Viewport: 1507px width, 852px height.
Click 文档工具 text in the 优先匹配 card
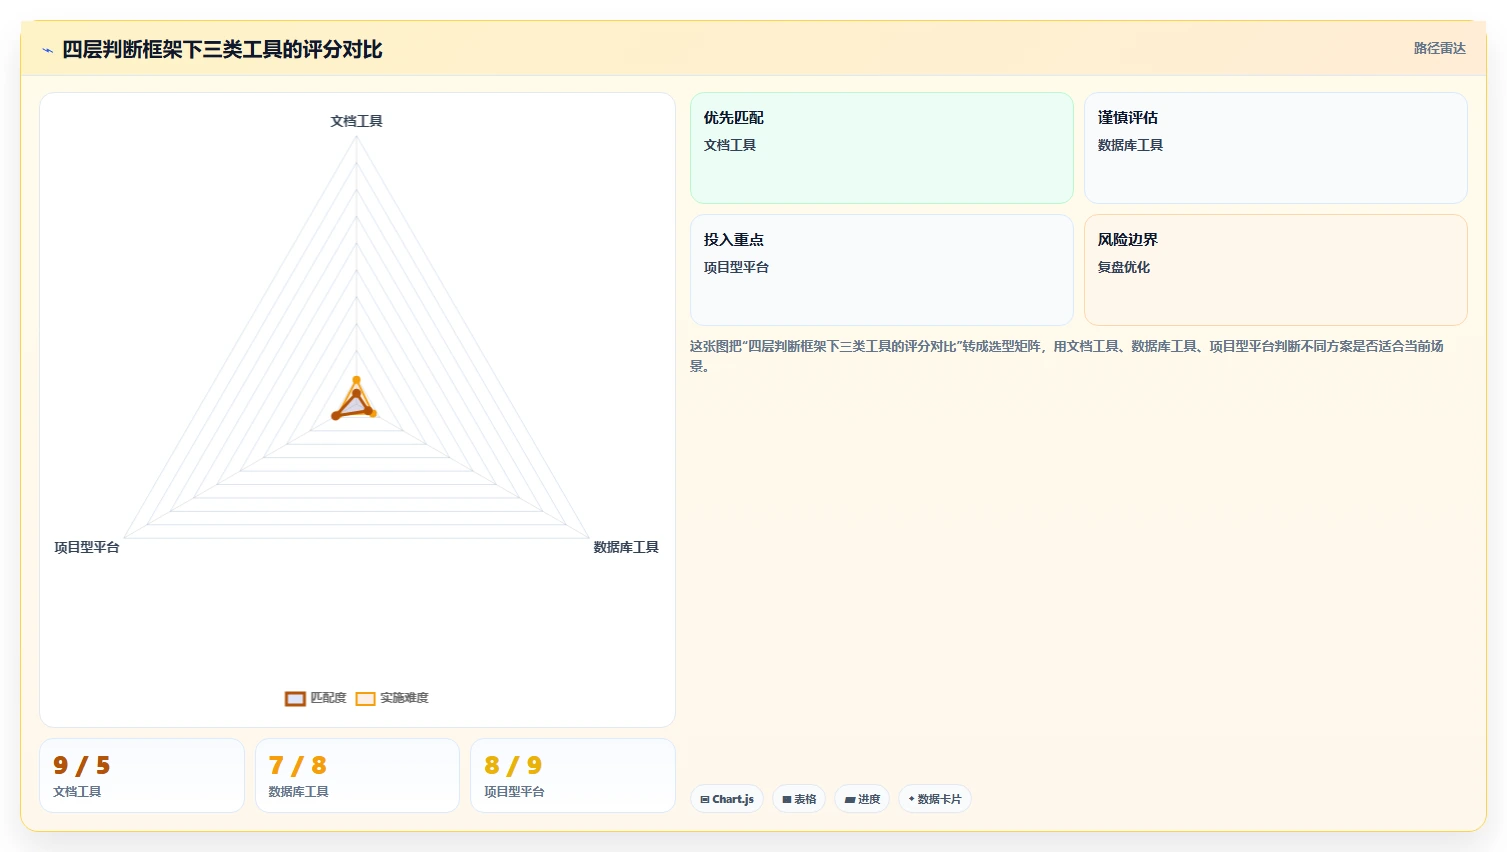point(730,145)
